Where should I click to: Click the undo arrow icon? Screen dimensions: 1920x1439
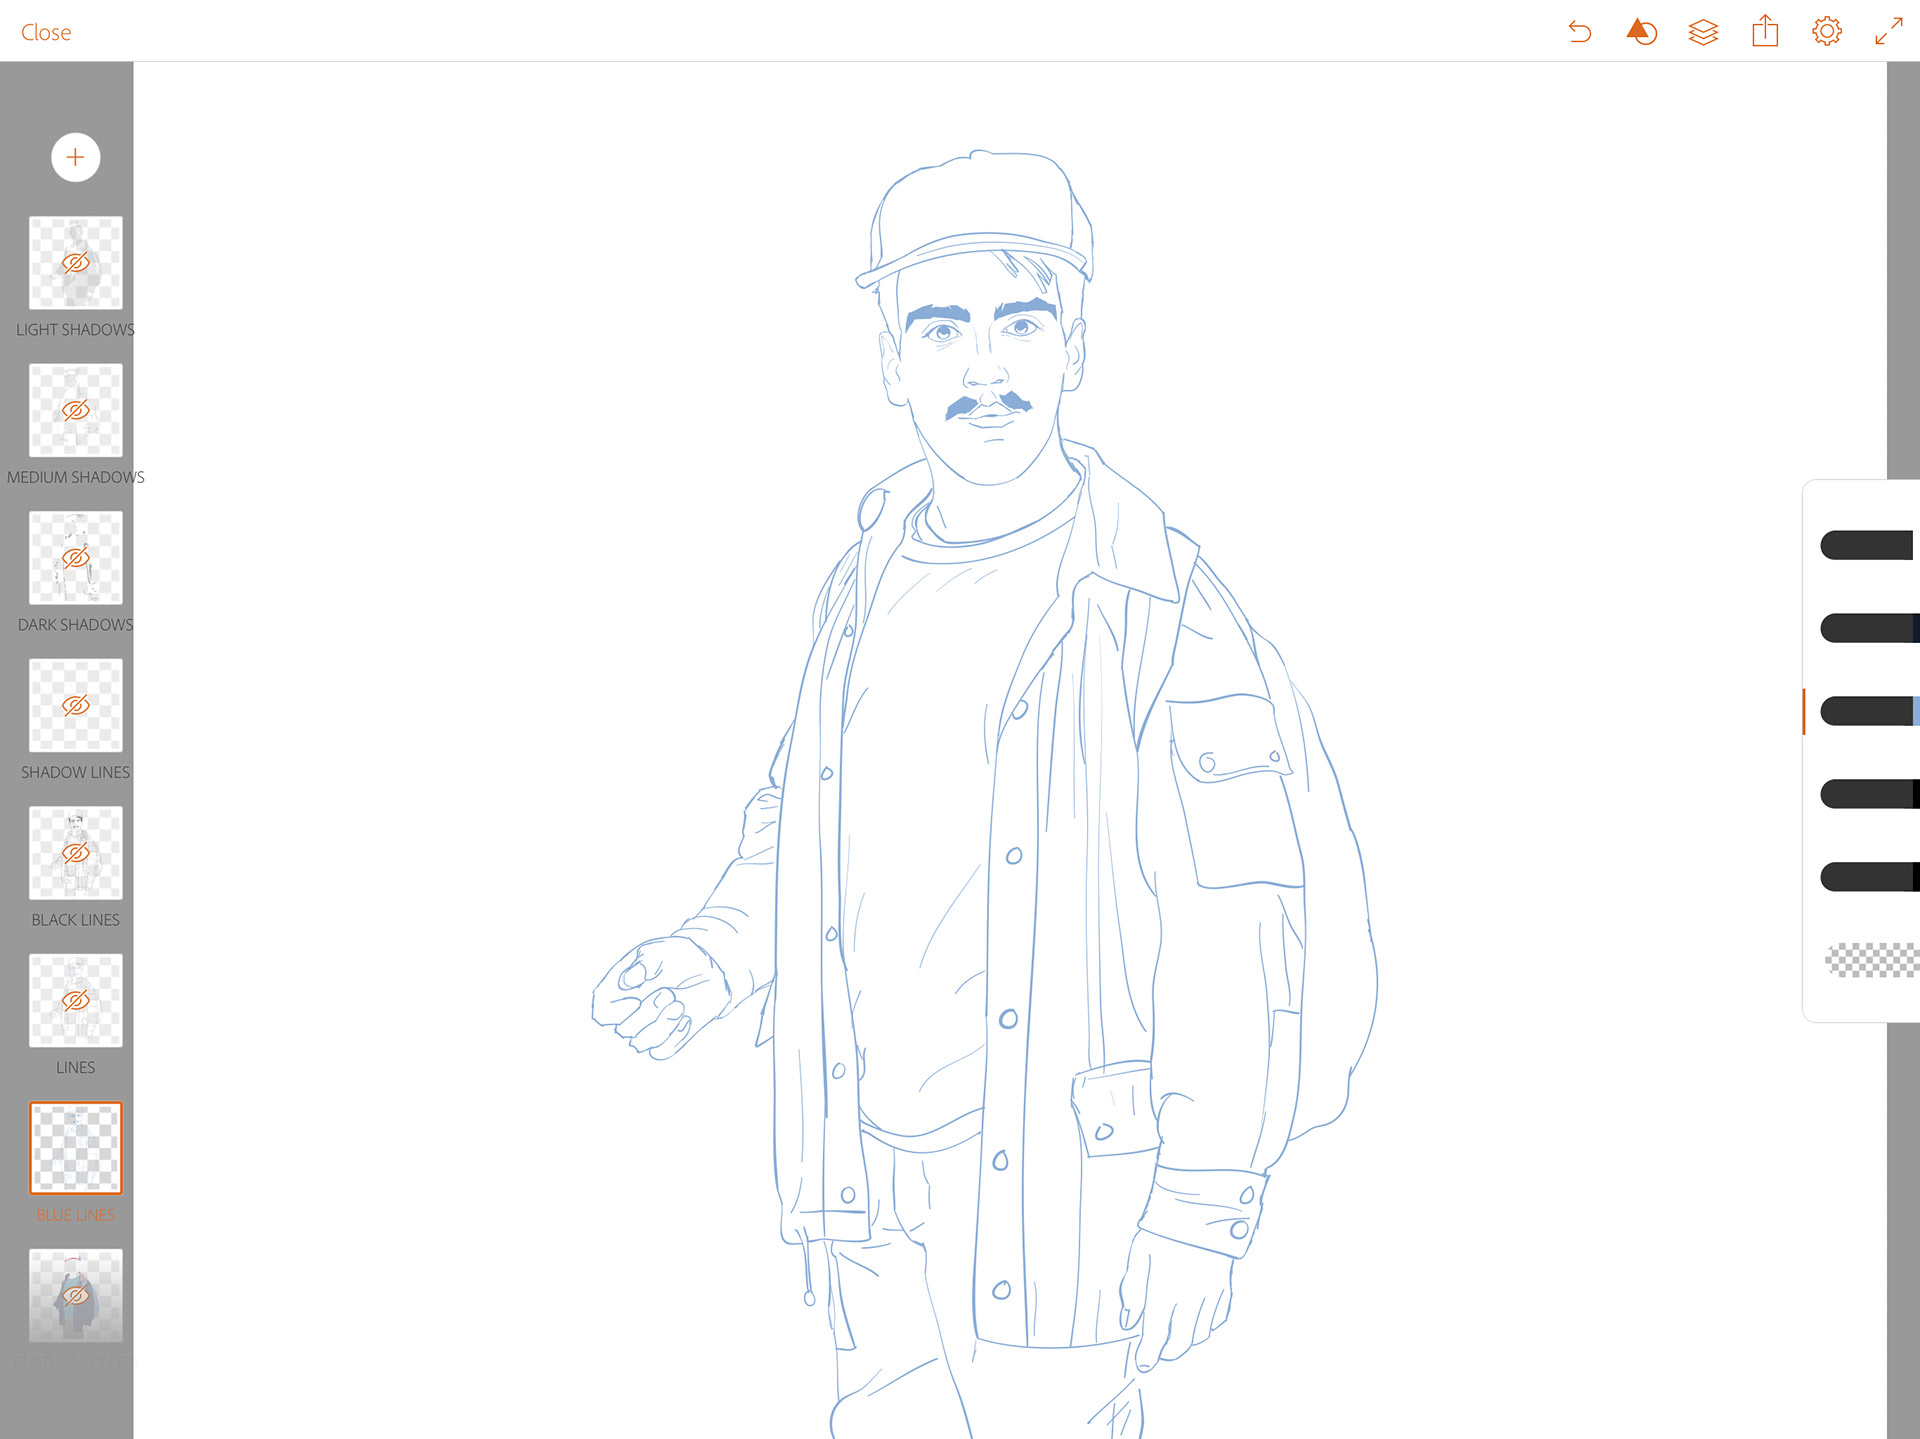(1579, 32)
